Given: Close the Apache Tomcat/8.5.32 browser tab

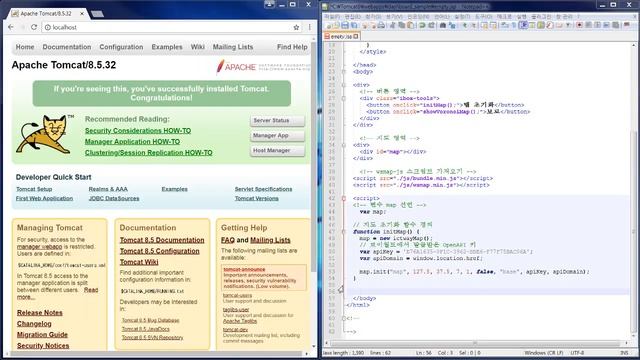Looking at the screenshot, I should tap(82, 13).
